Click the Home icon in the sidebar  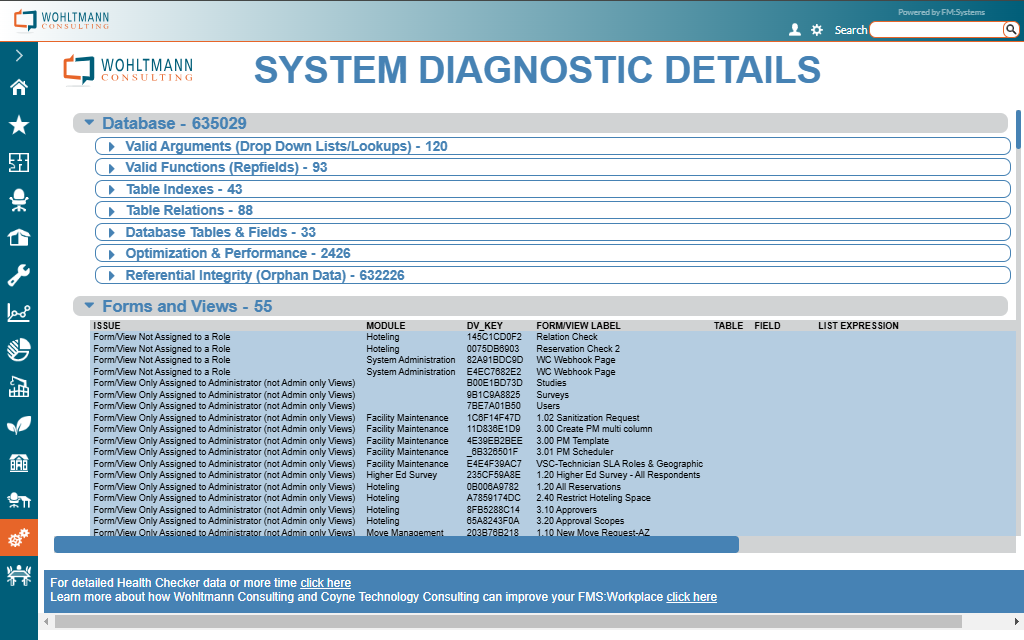[x=18, y=87]
